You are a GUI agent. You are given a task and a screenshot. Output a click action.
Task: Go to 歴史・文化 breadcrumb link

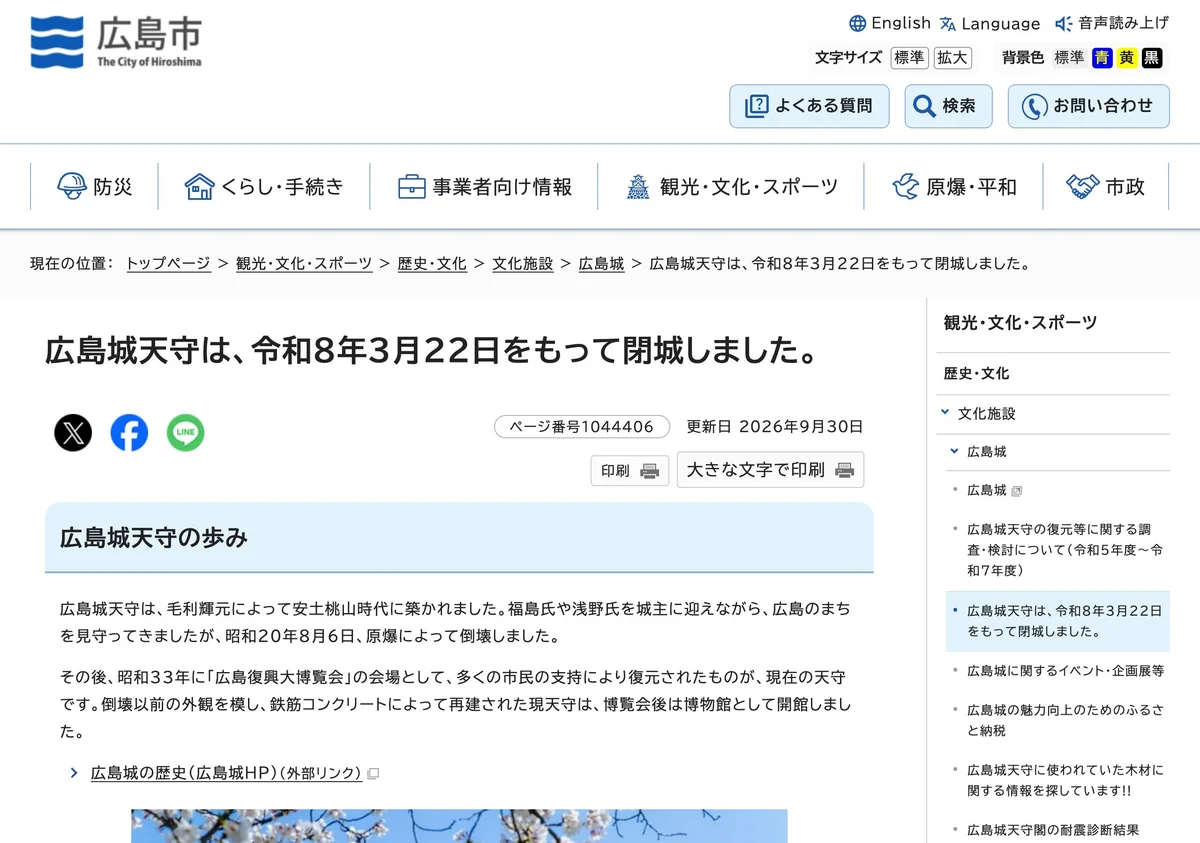point(432,264)
